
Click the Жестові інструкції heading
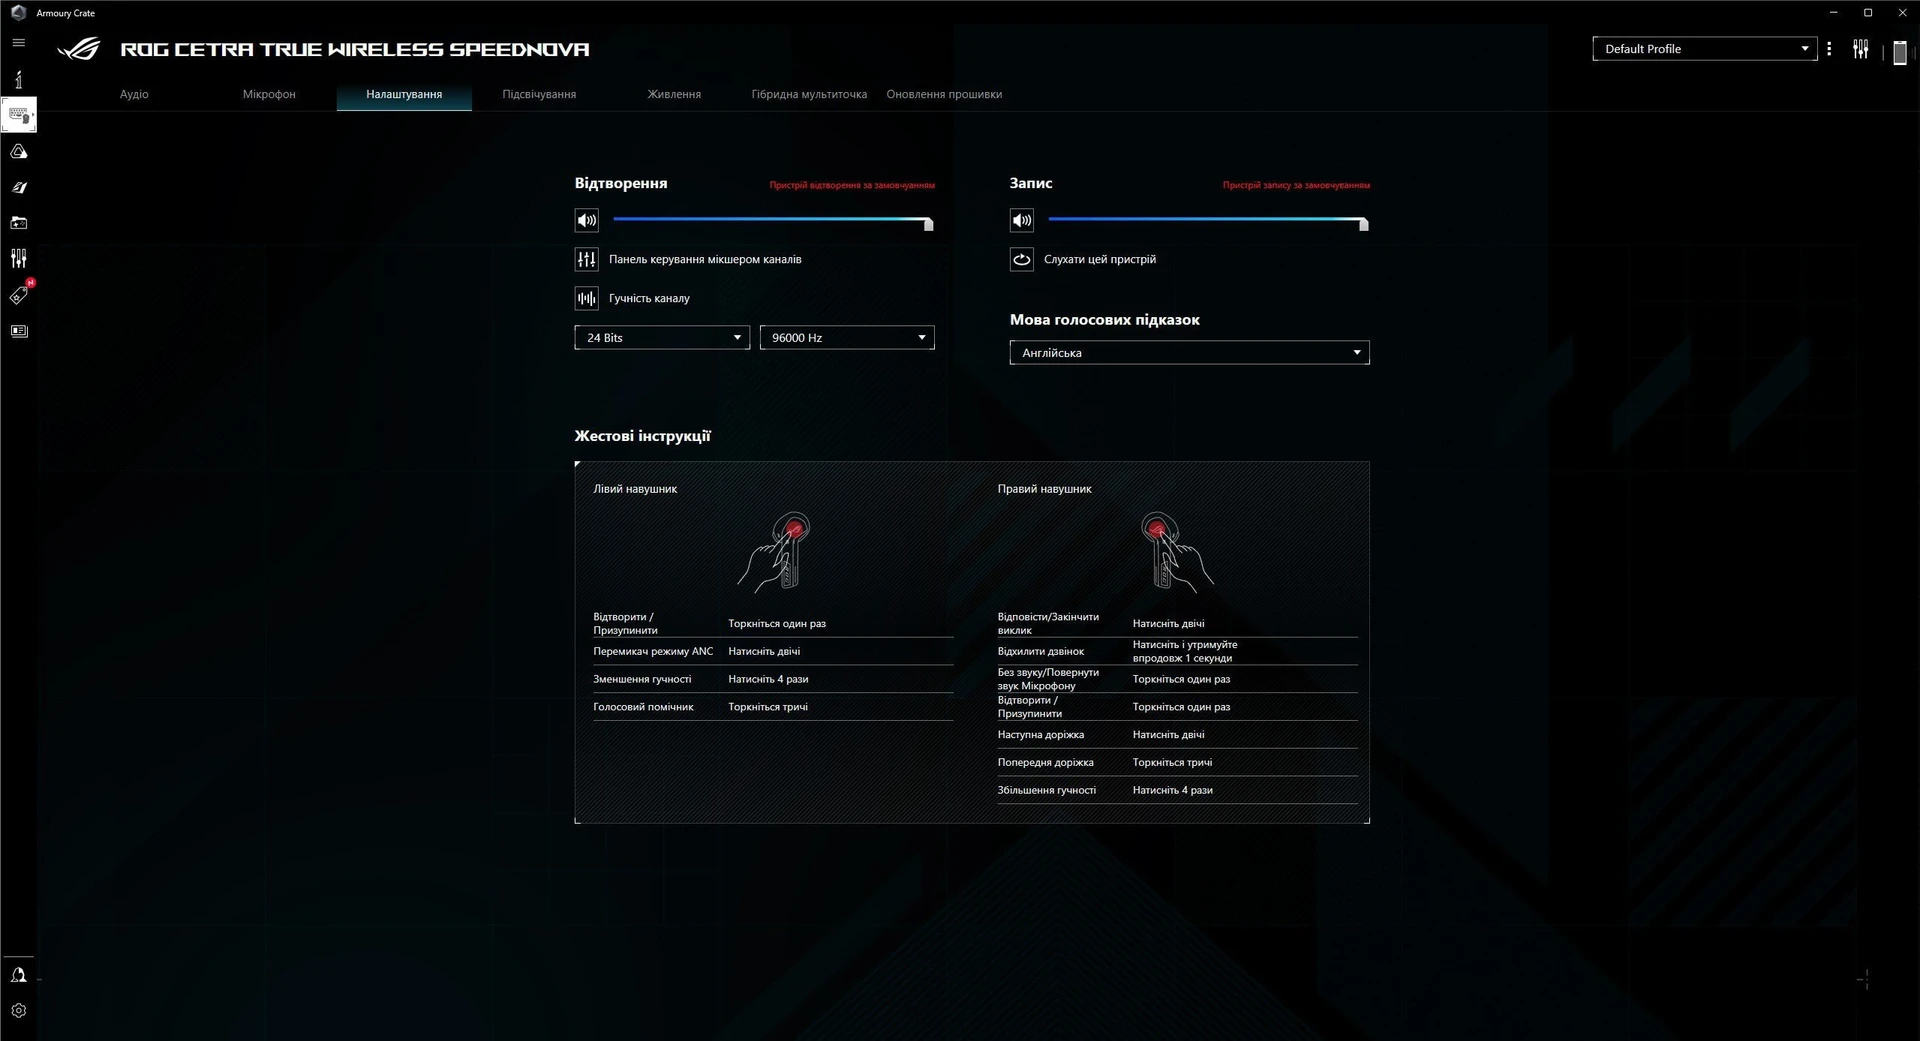pyautogui.click(x=642, y=436)
